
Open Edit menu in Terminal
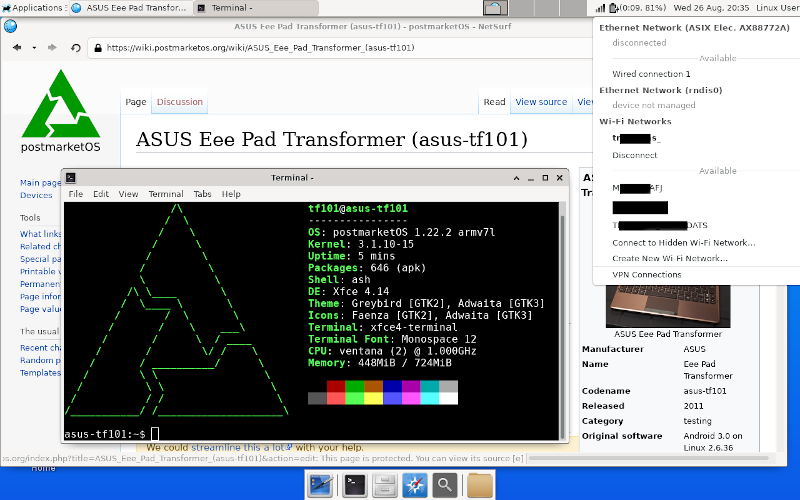101,194
